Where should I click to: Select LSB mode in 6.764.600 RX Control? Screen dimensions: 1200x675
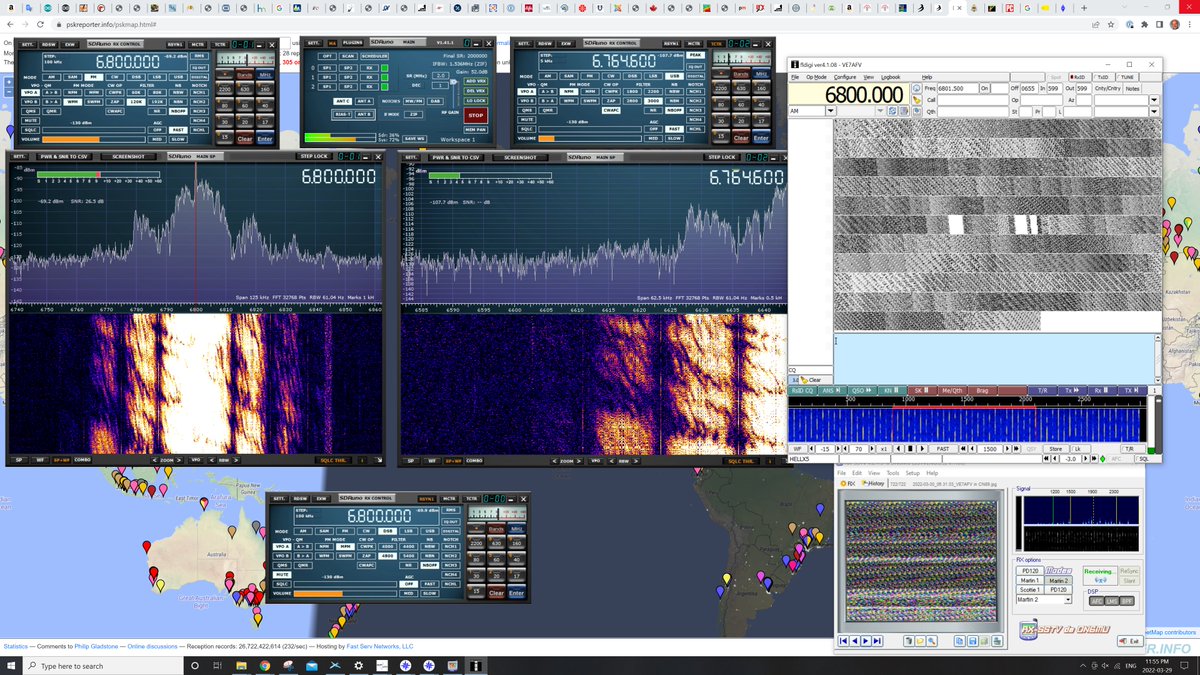click(x=653, y=76)
